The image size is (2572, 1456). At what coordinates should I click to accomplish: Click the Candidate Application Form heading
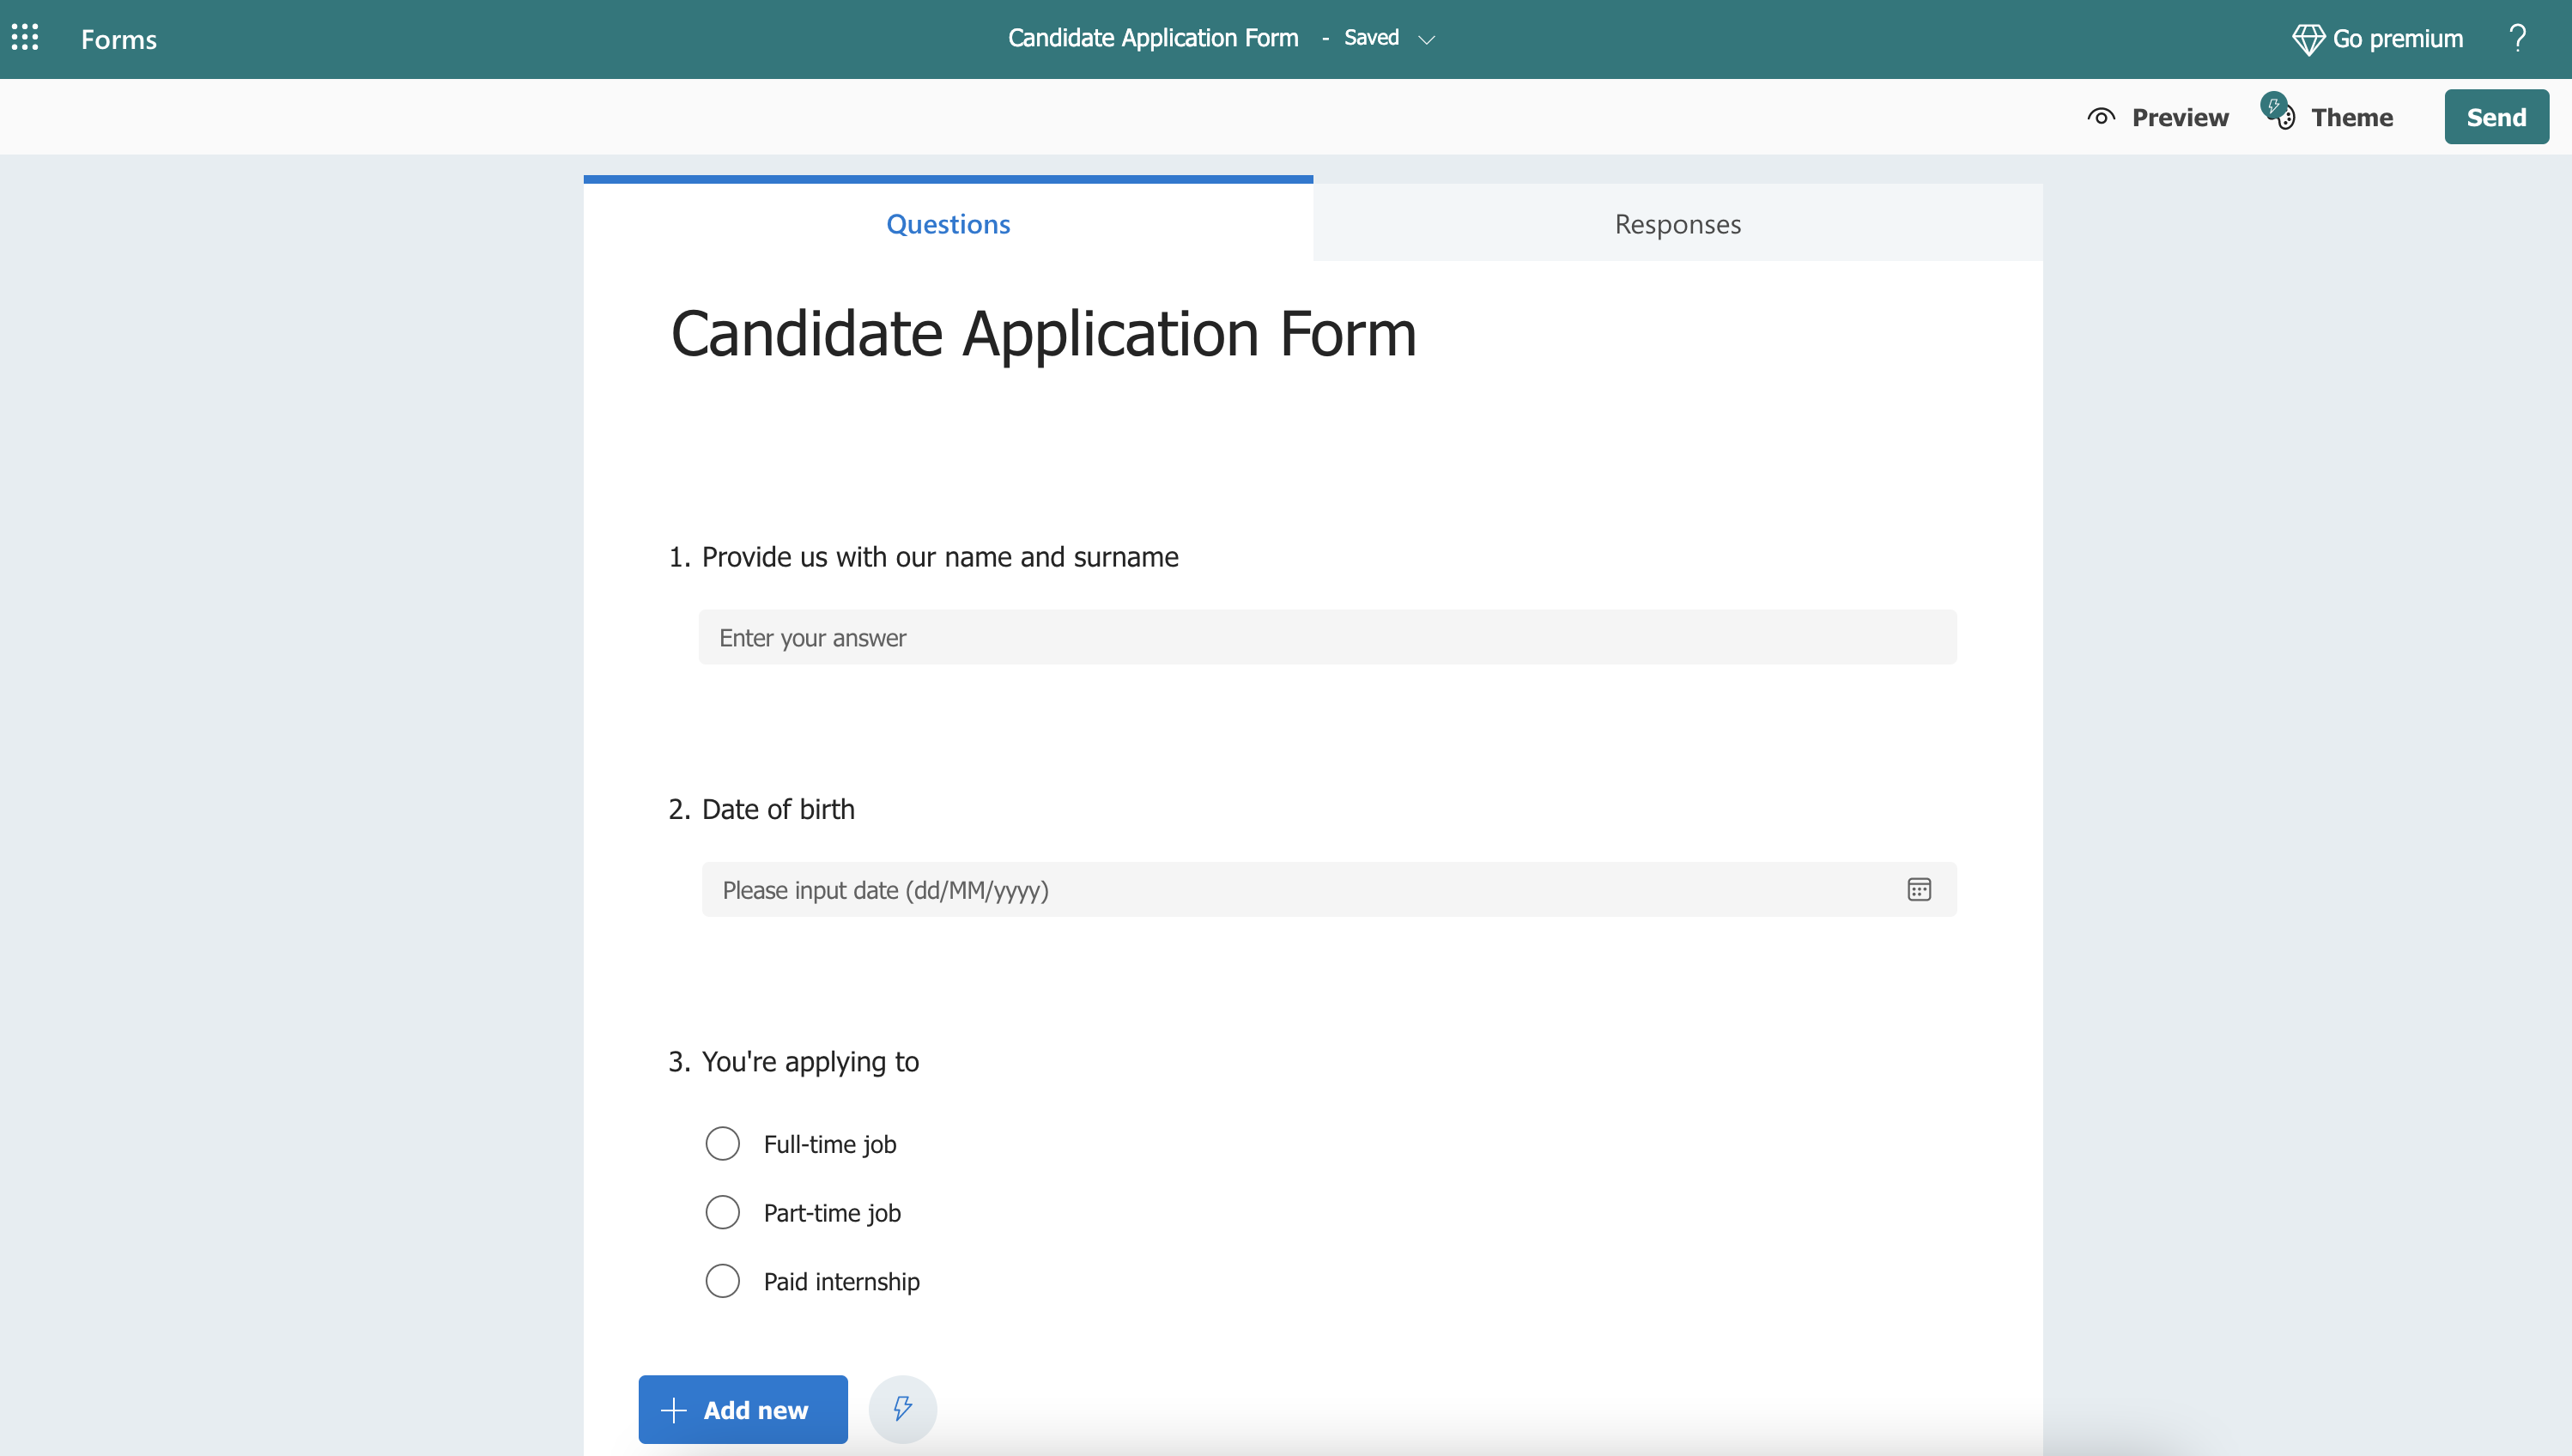click(1043, 333)
